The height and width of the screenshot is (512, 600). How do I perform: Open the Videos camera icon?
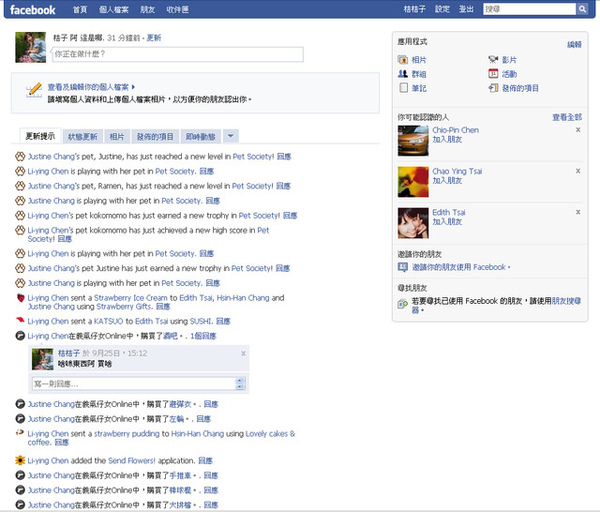(493, 59)
